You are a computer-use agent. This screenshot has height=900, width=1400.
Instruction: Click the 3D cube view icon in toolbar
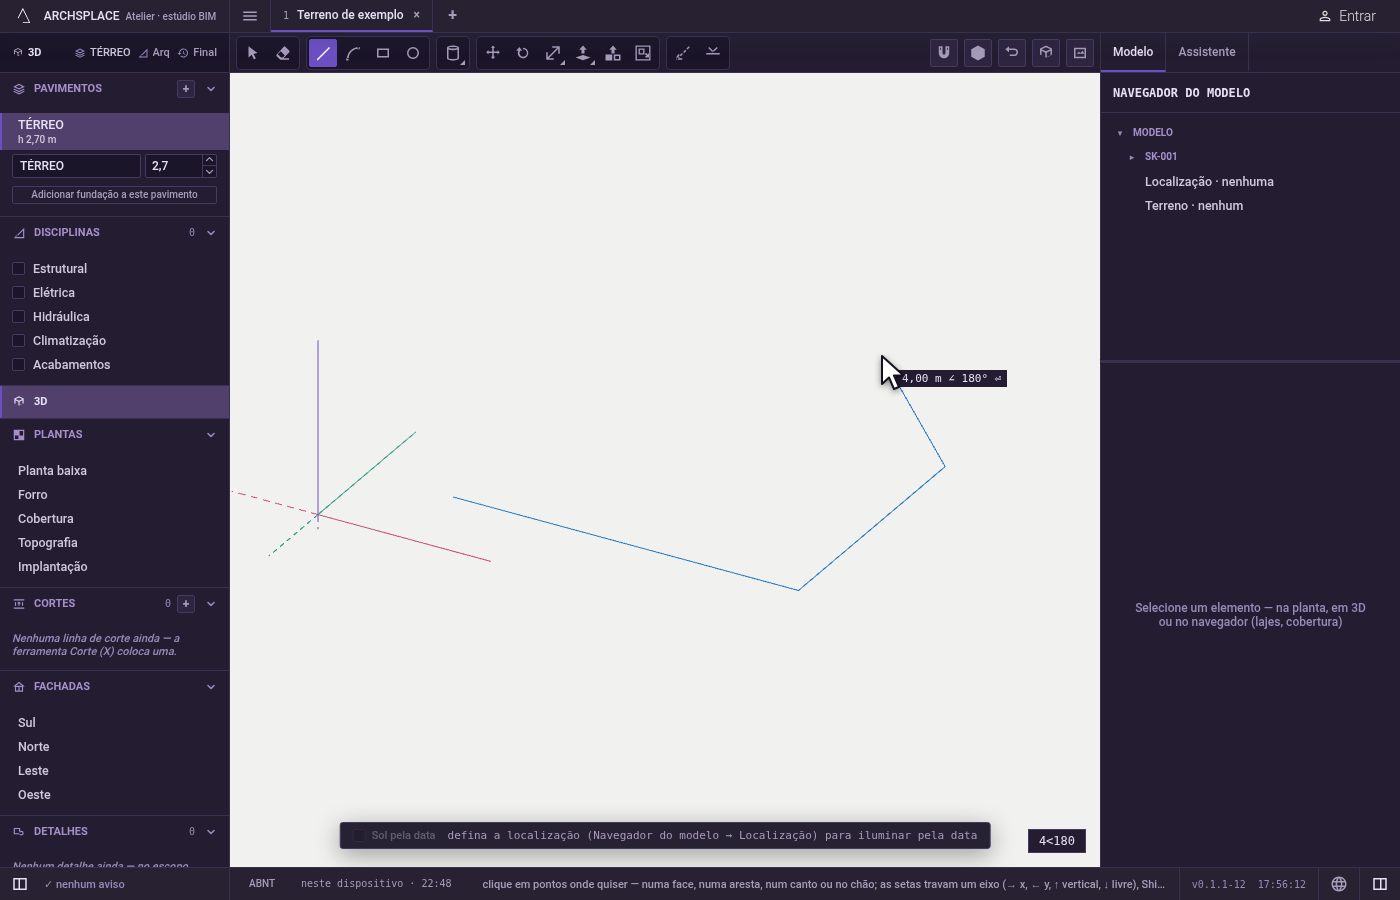(1046, 53)
